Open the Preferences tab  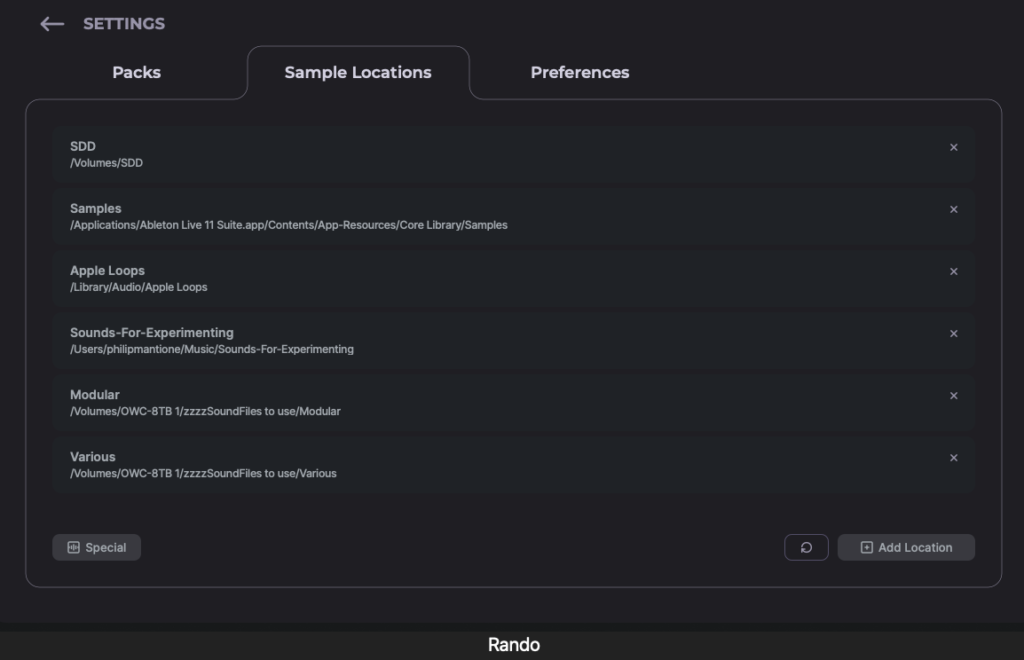click(x=580, y=72)
